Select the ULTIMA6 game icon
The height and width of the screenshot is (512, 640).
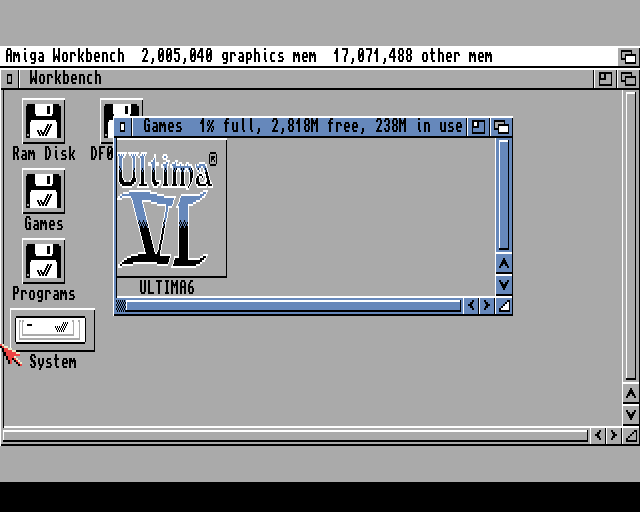(x=171, y=208)
